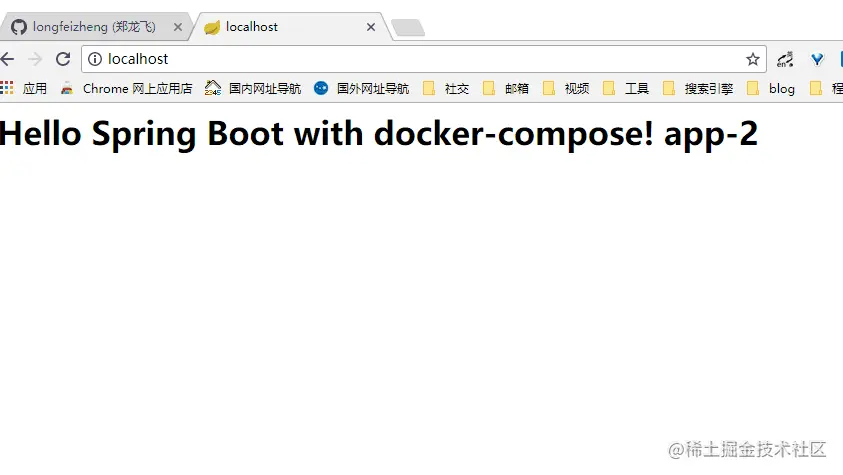Open the 应用 apps shortcut
This screenshot has width=843, height=475.
coord(24,88)
